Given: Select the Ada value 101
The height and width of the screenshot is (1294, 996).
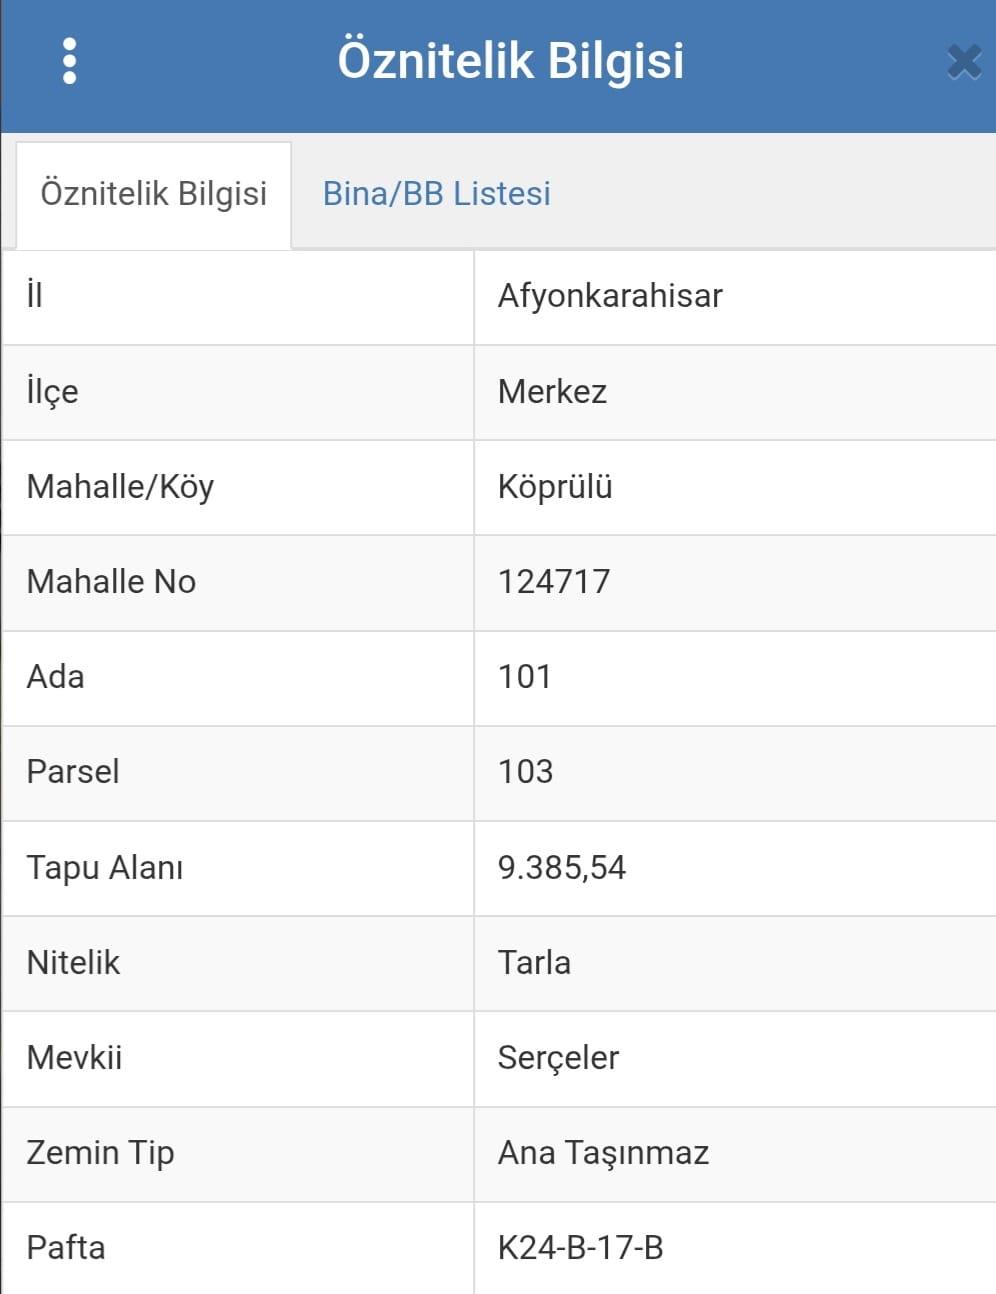Looking at the screenshot, I should 525,677.
